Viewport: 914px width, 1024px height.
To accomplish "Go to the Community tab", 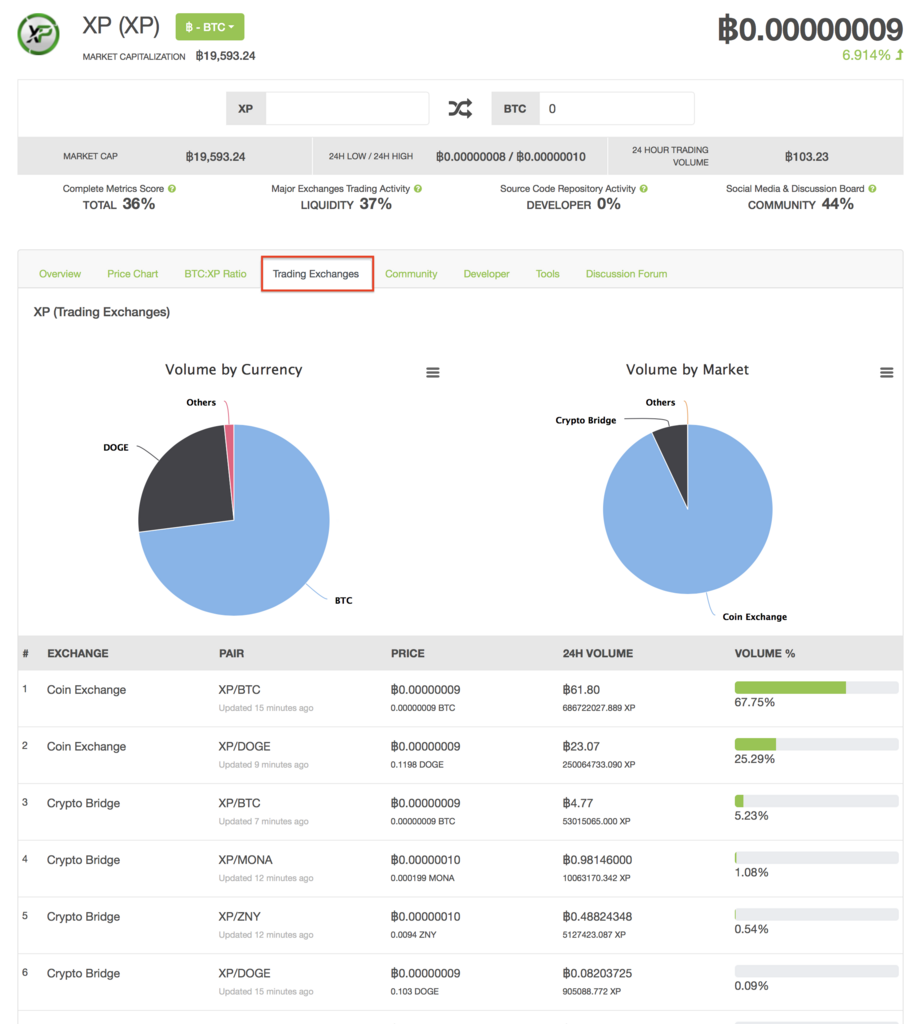I will (411, 274).
